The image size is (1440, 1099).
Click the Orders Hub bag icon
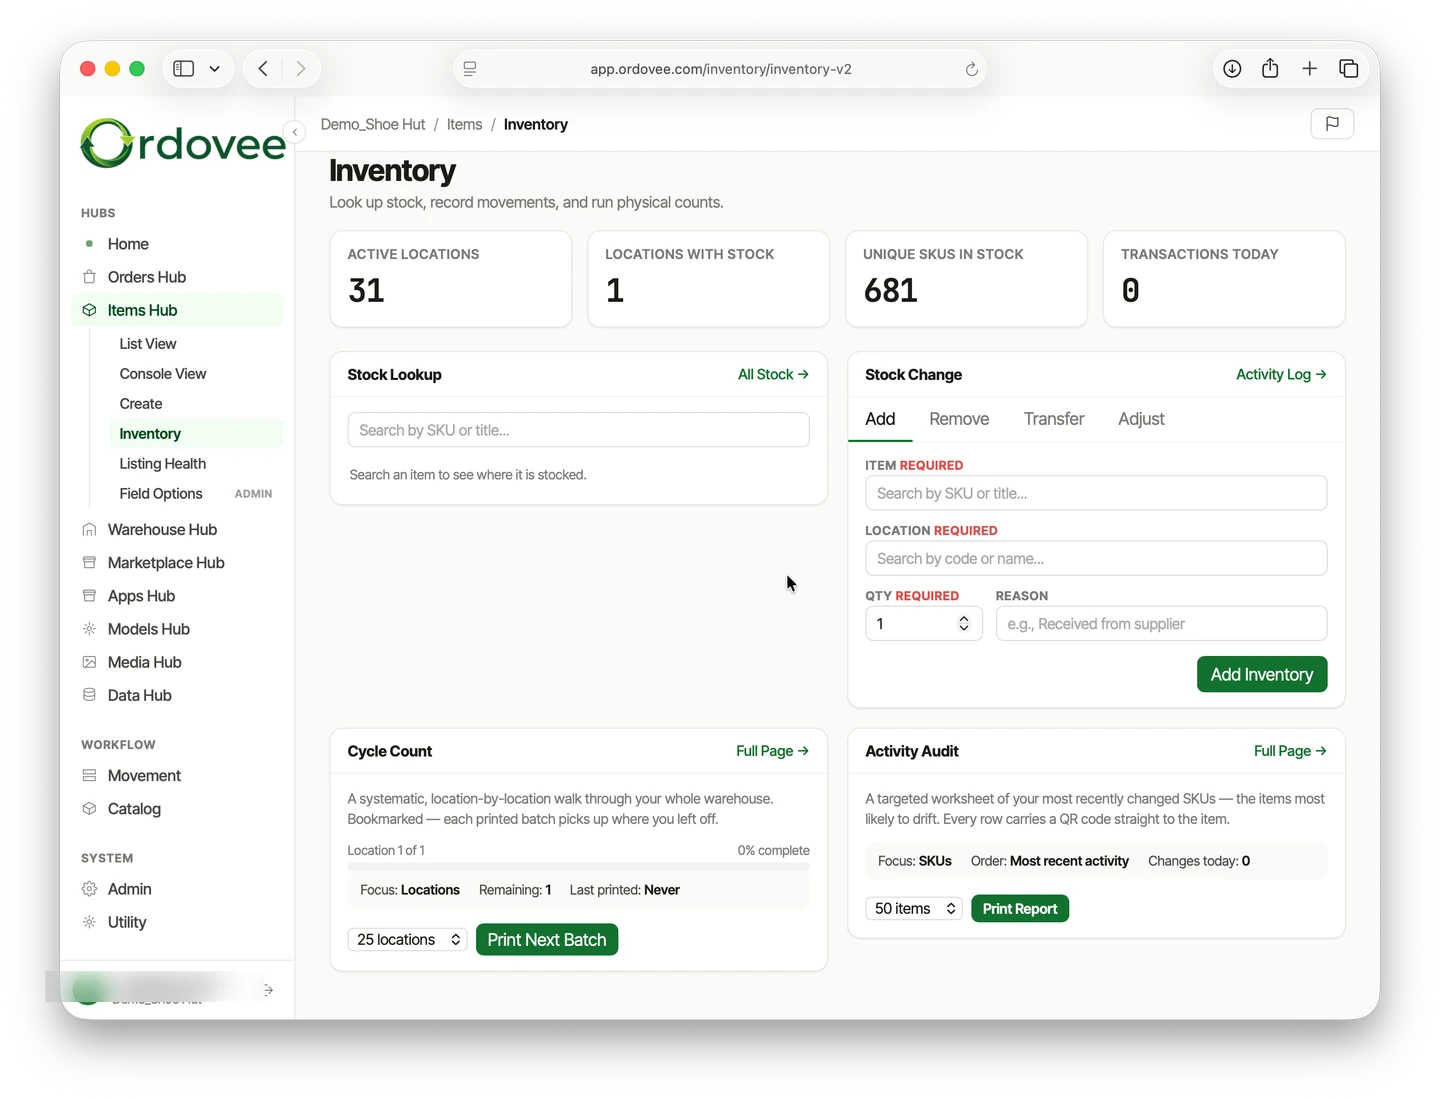click(89, 277)
